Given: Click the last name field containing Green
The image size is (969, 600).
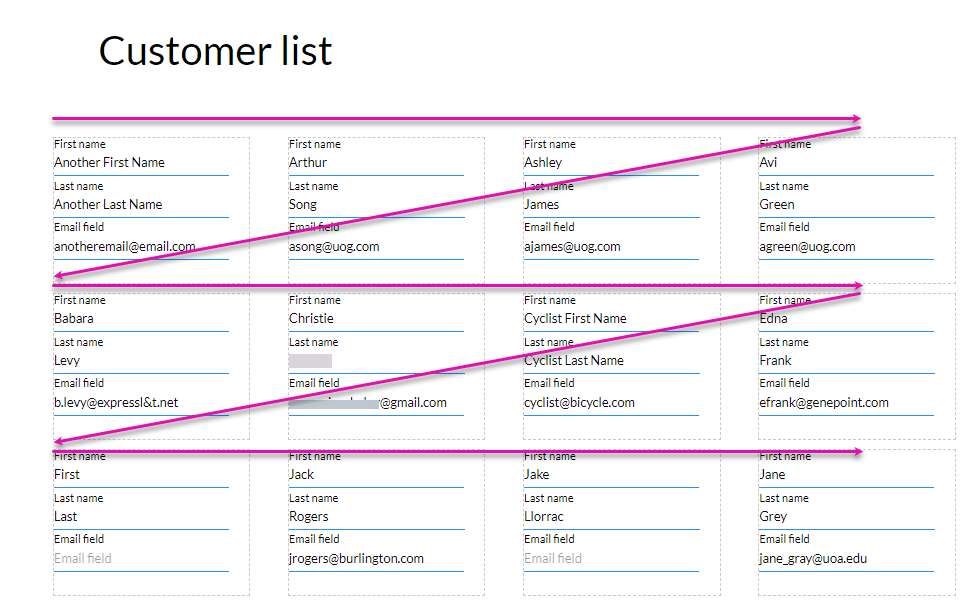Looking at the screenshot, I should click(x=845, y=205).
